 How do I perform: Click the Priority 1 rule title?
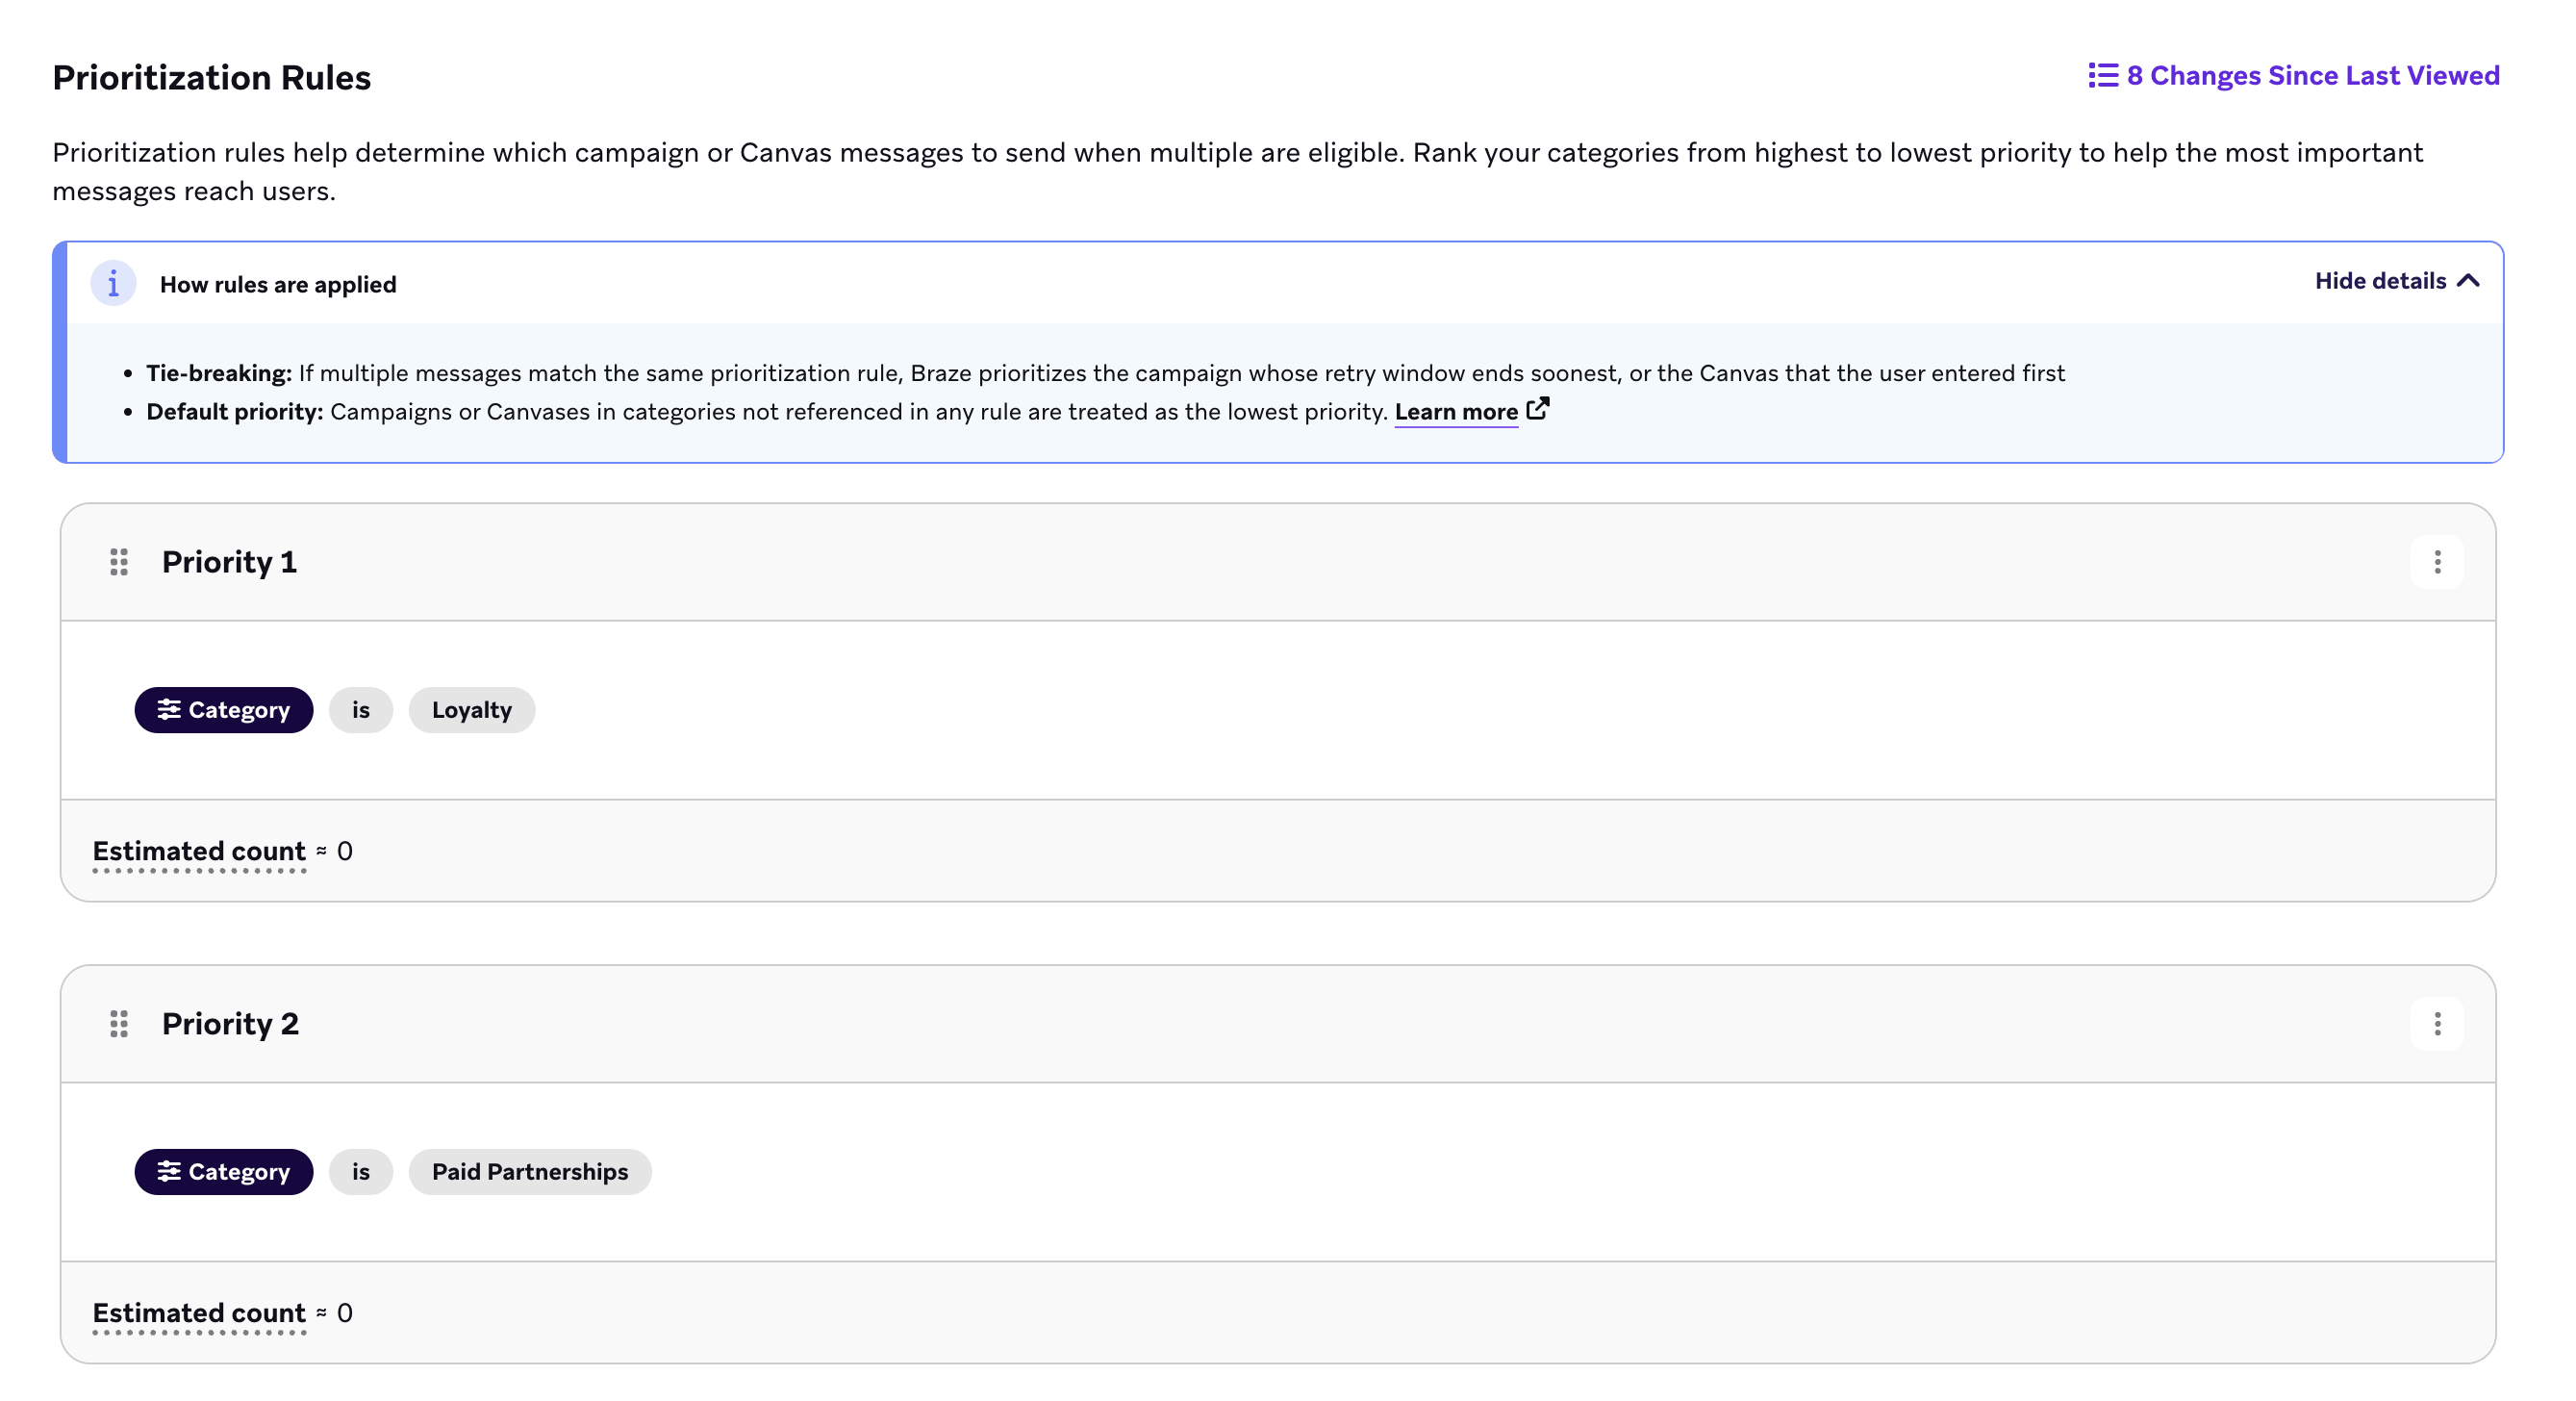(x=229, y=562)
